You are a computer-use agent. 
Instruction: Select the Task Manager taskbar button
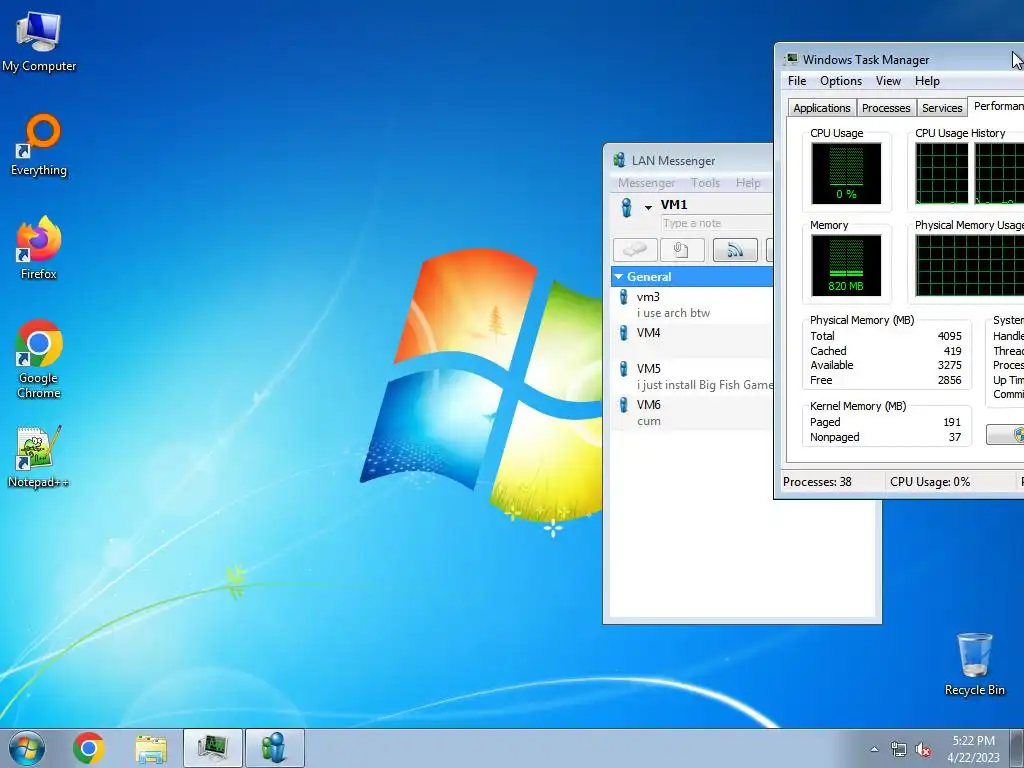[x=213, y=748]
